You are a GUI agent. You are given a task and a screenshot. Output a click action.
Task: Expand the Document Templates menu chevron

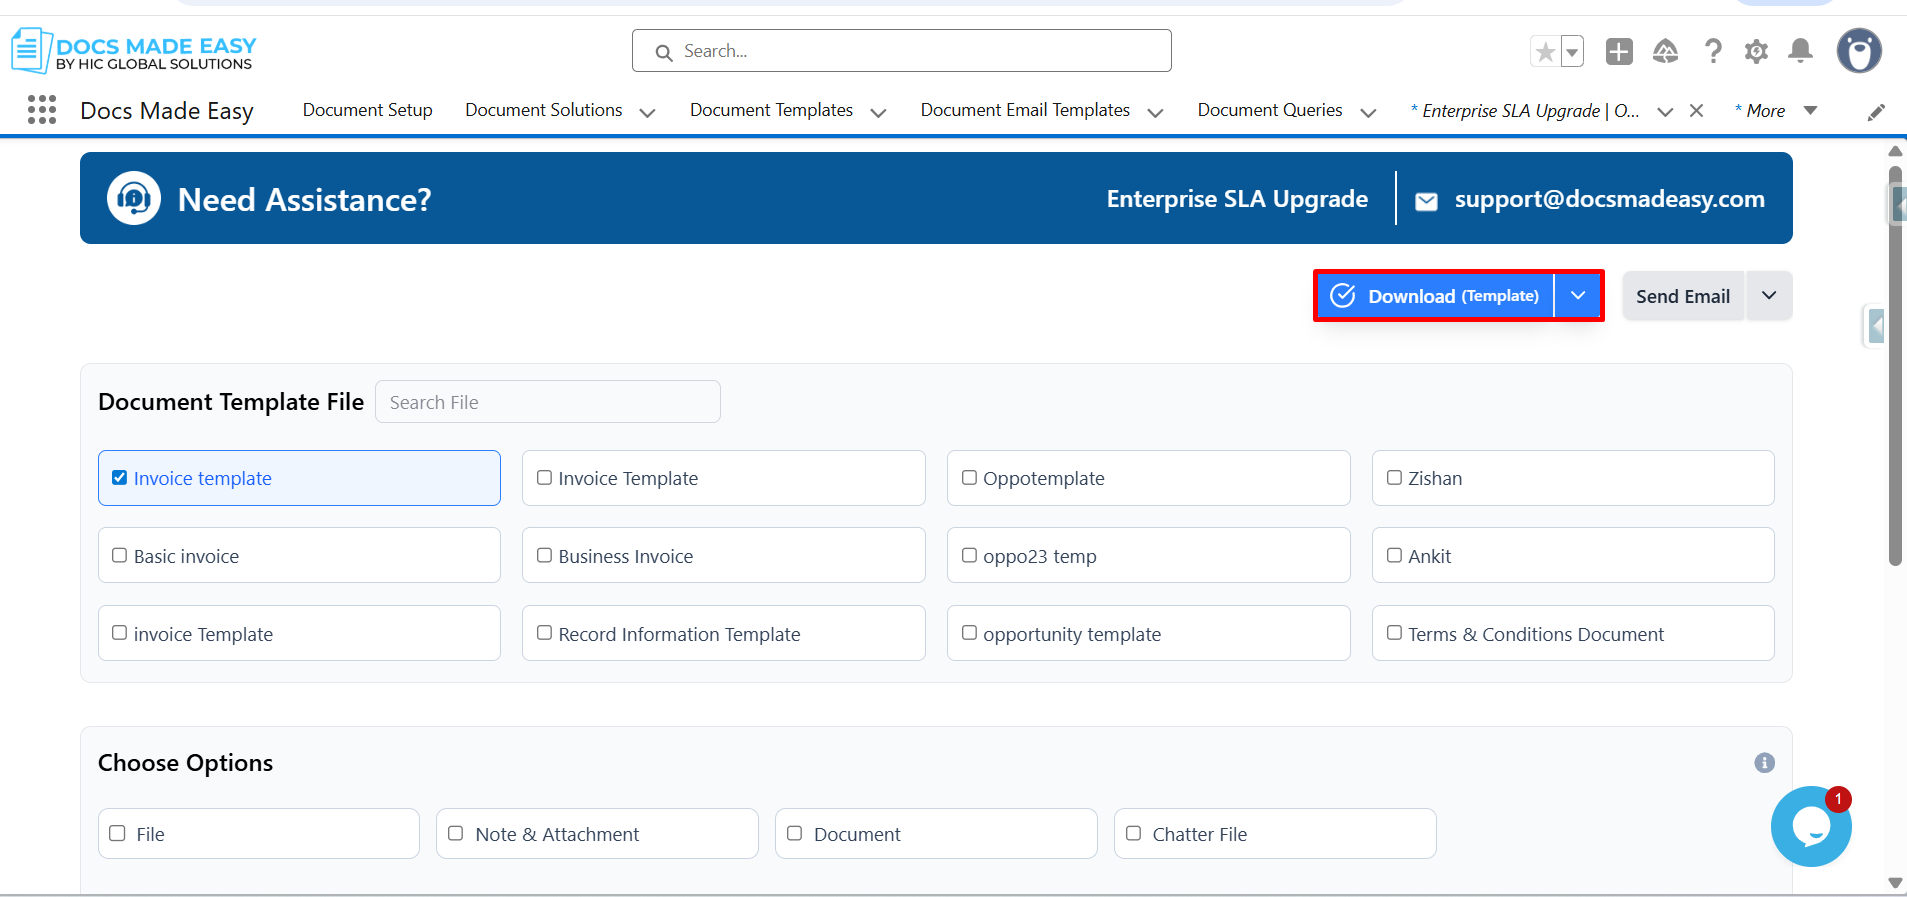coord(878,113)
